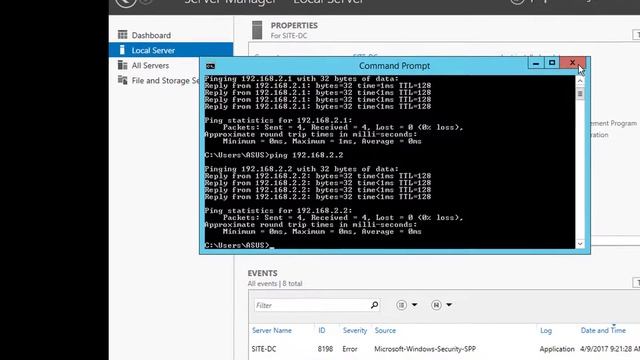Click the magnifier search icon in Events filter
The image size is (640, 360).
pyautogui.click(x=374, y=305)
